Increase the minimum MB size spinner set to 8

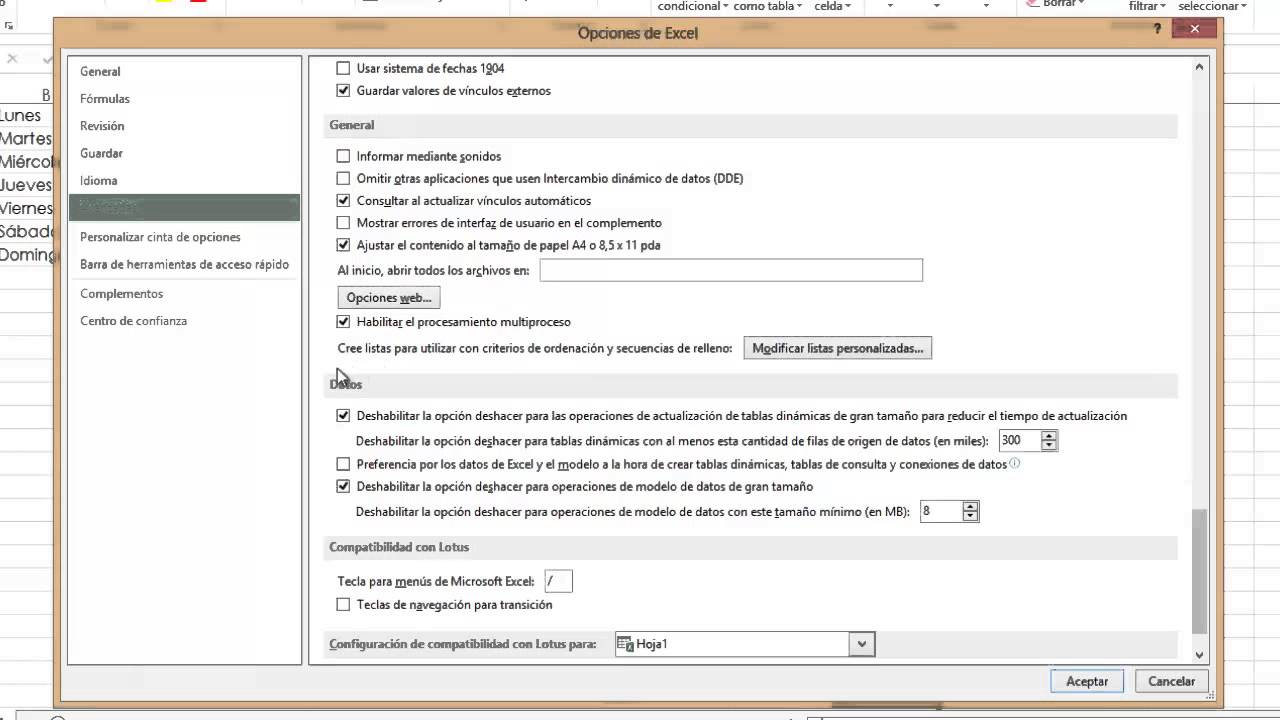[970, 507]
